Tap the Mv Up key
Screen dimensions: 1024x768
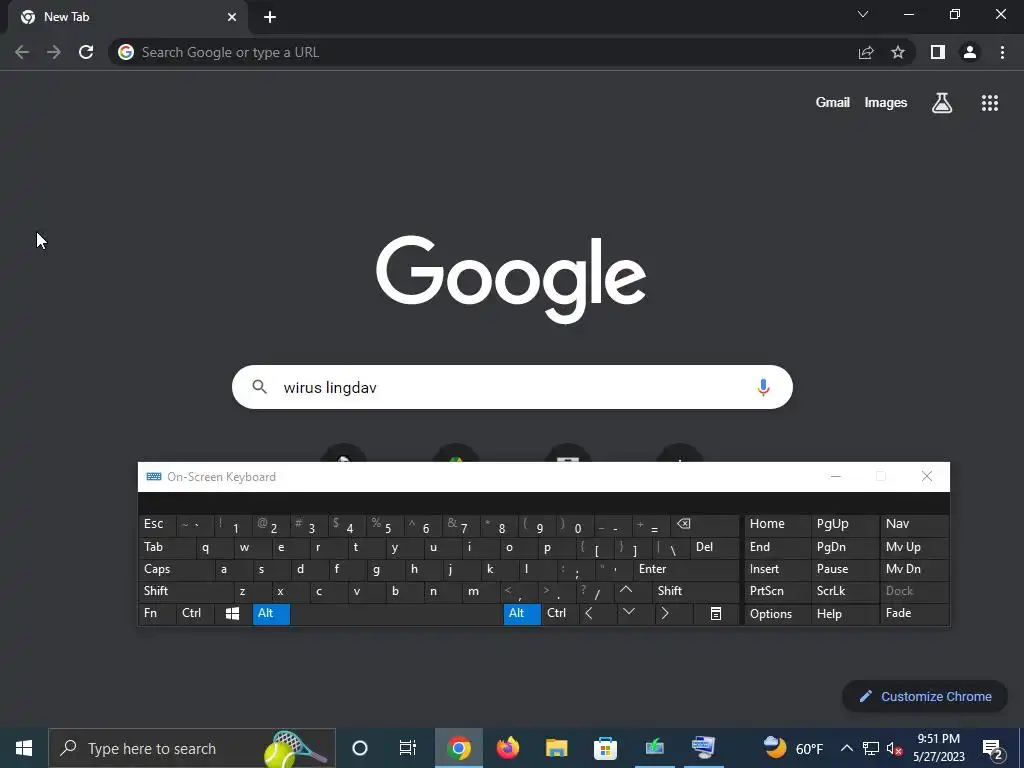click(x=914, y=547)
